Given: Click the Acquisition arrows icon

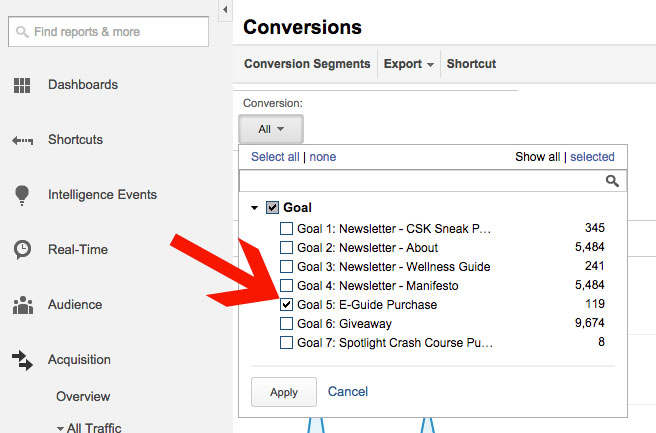Looking at the screenshot, I should (x=22, y=360).
